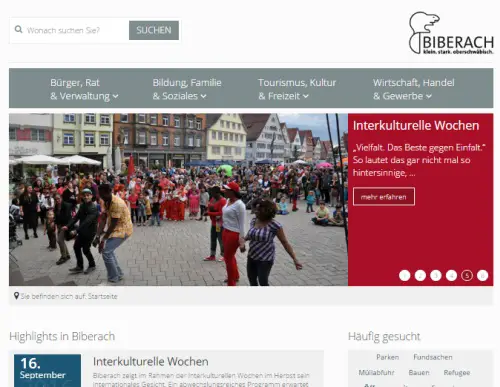Image resolution: width=500 pixels, height=387 pixels.
Task: Switch to slide 6 of carousel
Action: [482, 275]
